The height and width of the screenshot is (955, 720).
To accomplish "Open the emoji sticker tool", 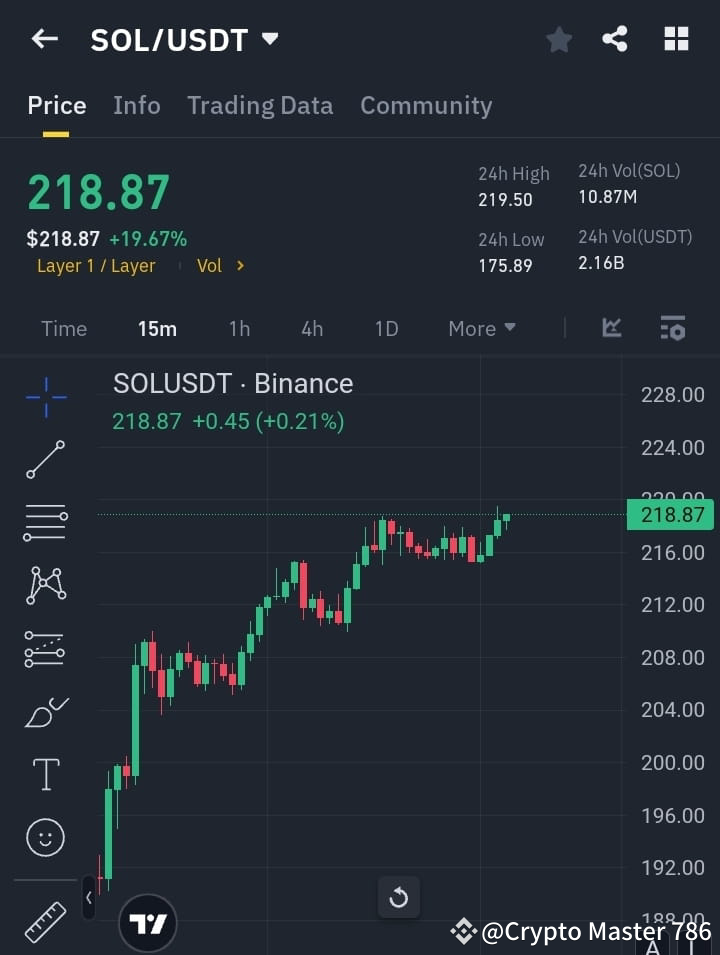I will 45,837.
